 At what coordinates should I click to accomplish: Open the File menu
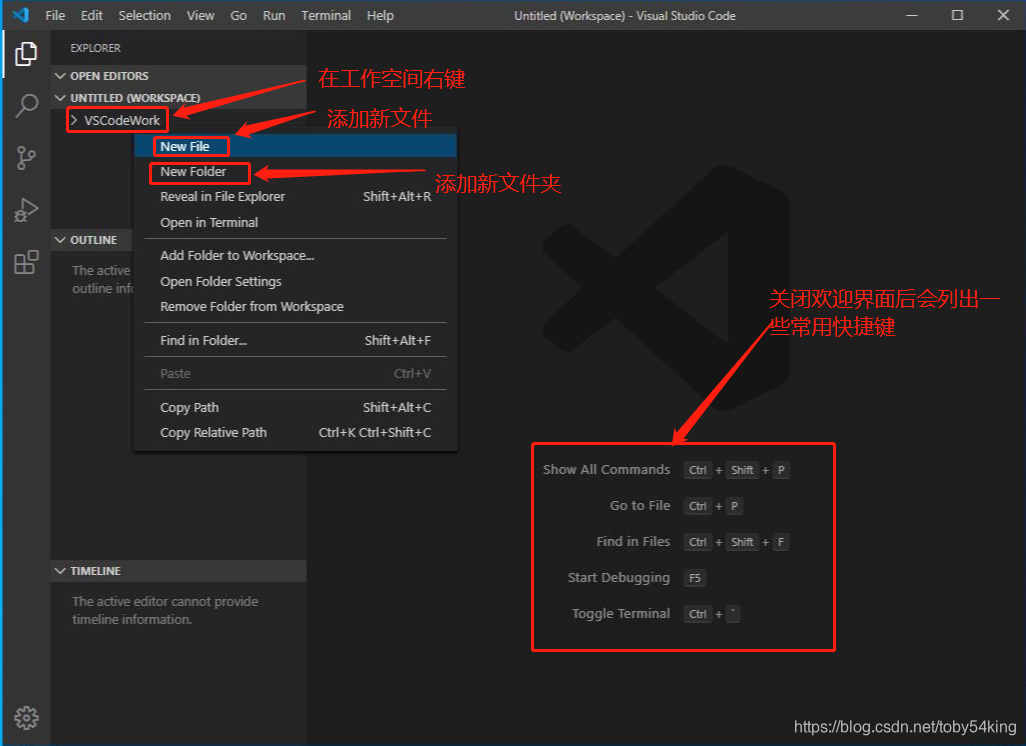(x=55, y=15)
